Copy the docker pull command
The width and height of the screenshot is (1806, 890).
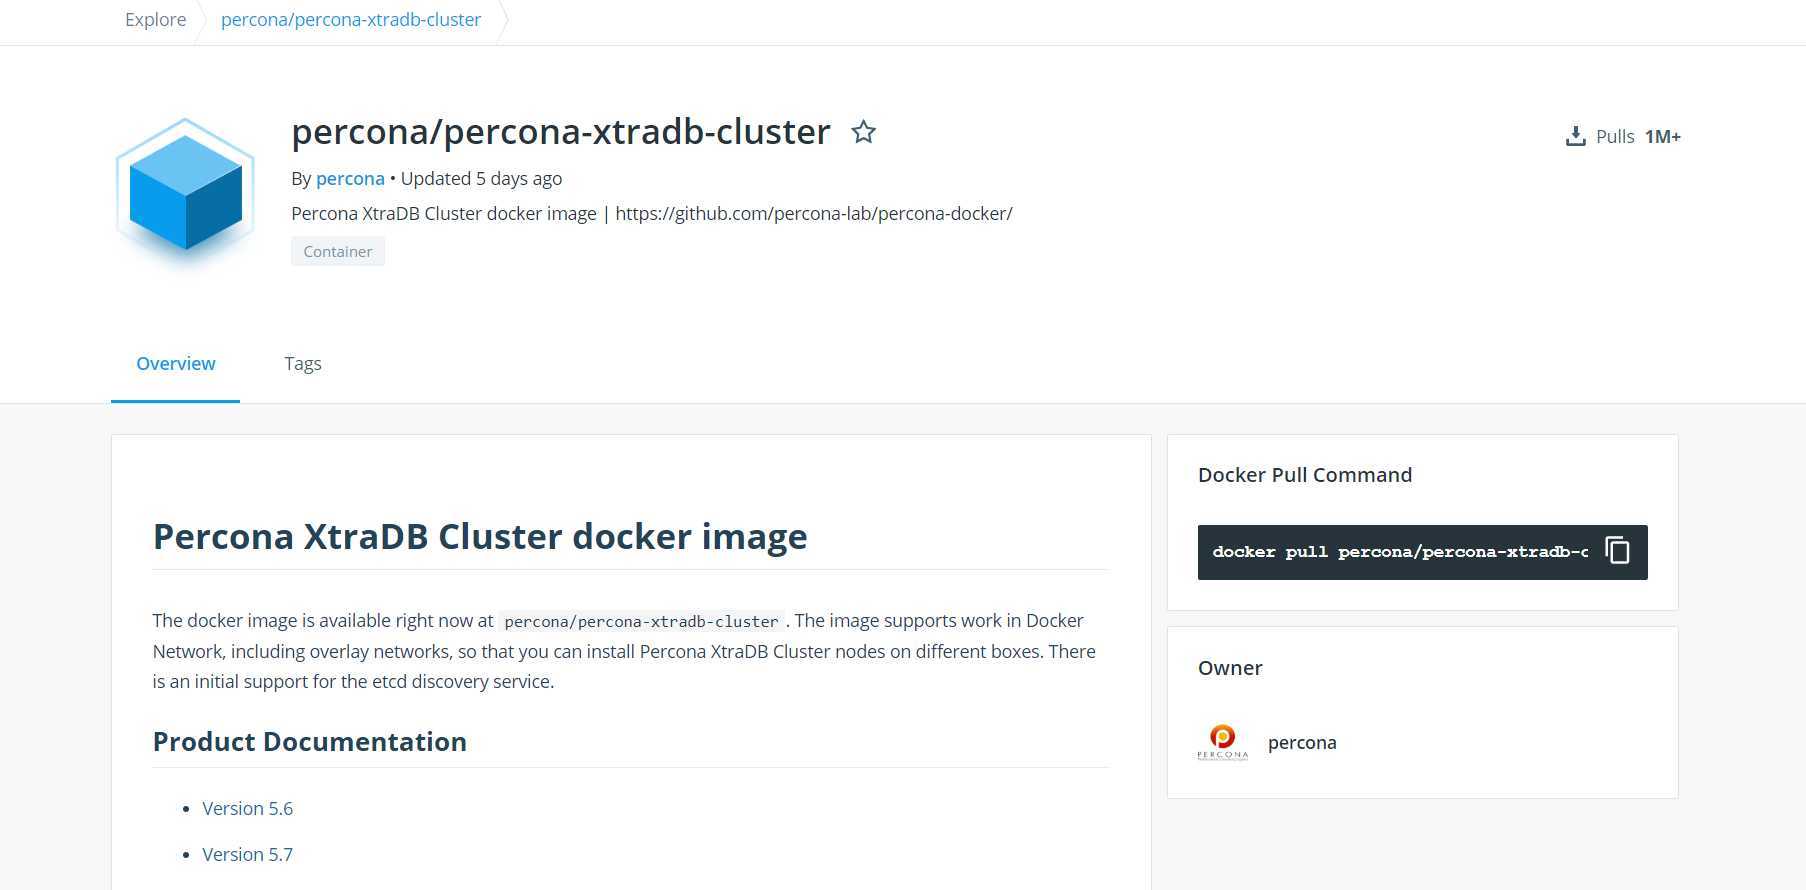click(x=1617, y=551)
